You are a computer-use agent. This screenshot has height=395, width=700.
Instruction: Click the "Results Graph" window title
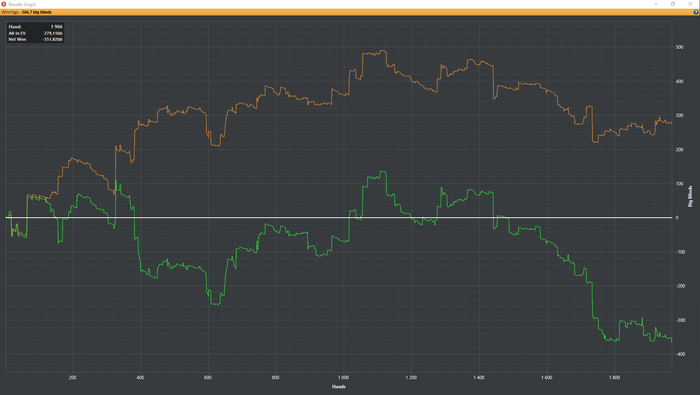[x=22, y=4]
